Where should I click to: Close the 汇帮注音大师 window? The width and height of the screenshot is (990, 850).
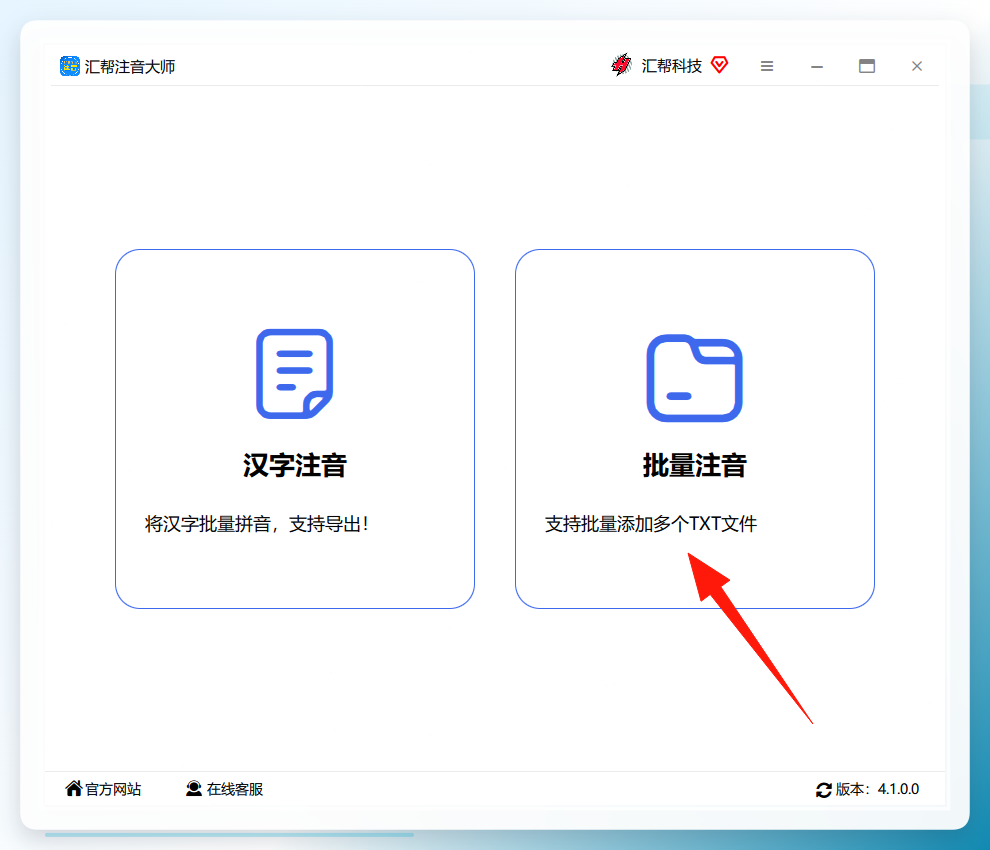tap(917, 66)
